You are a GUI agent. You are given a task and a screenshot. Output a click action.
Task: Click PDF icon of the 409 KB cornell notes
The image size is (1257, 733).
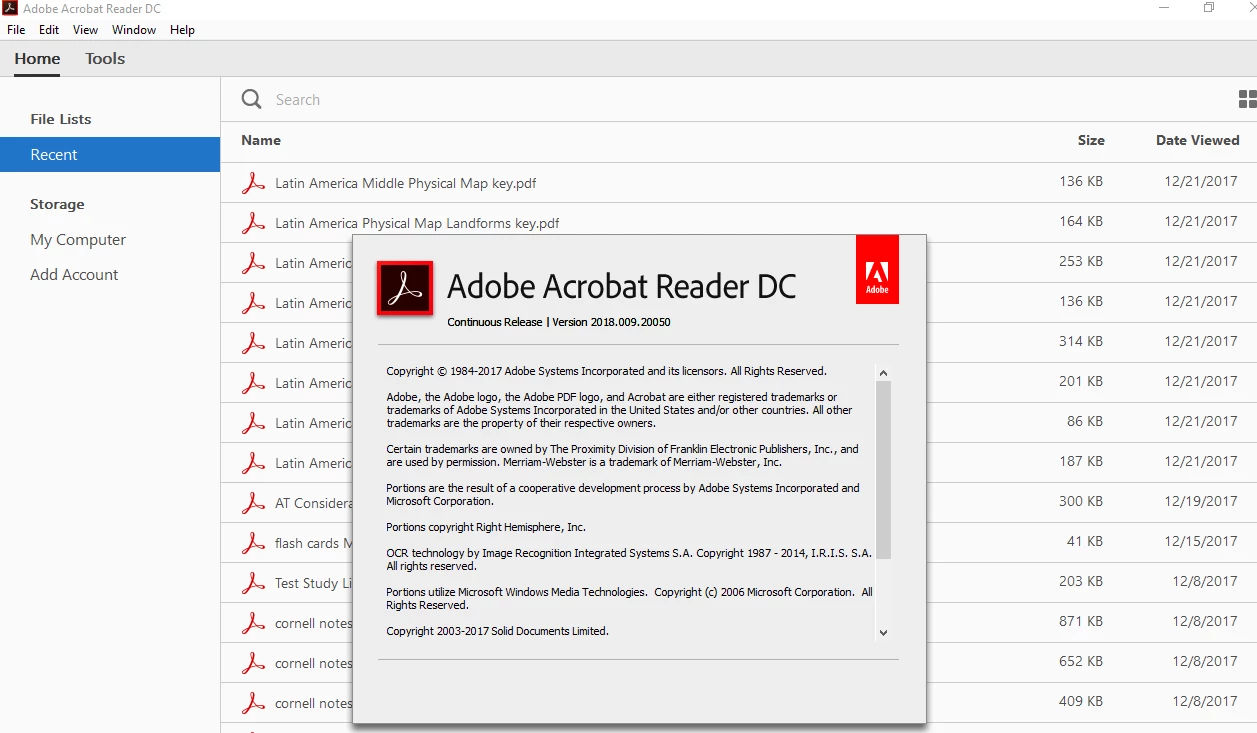254,703
